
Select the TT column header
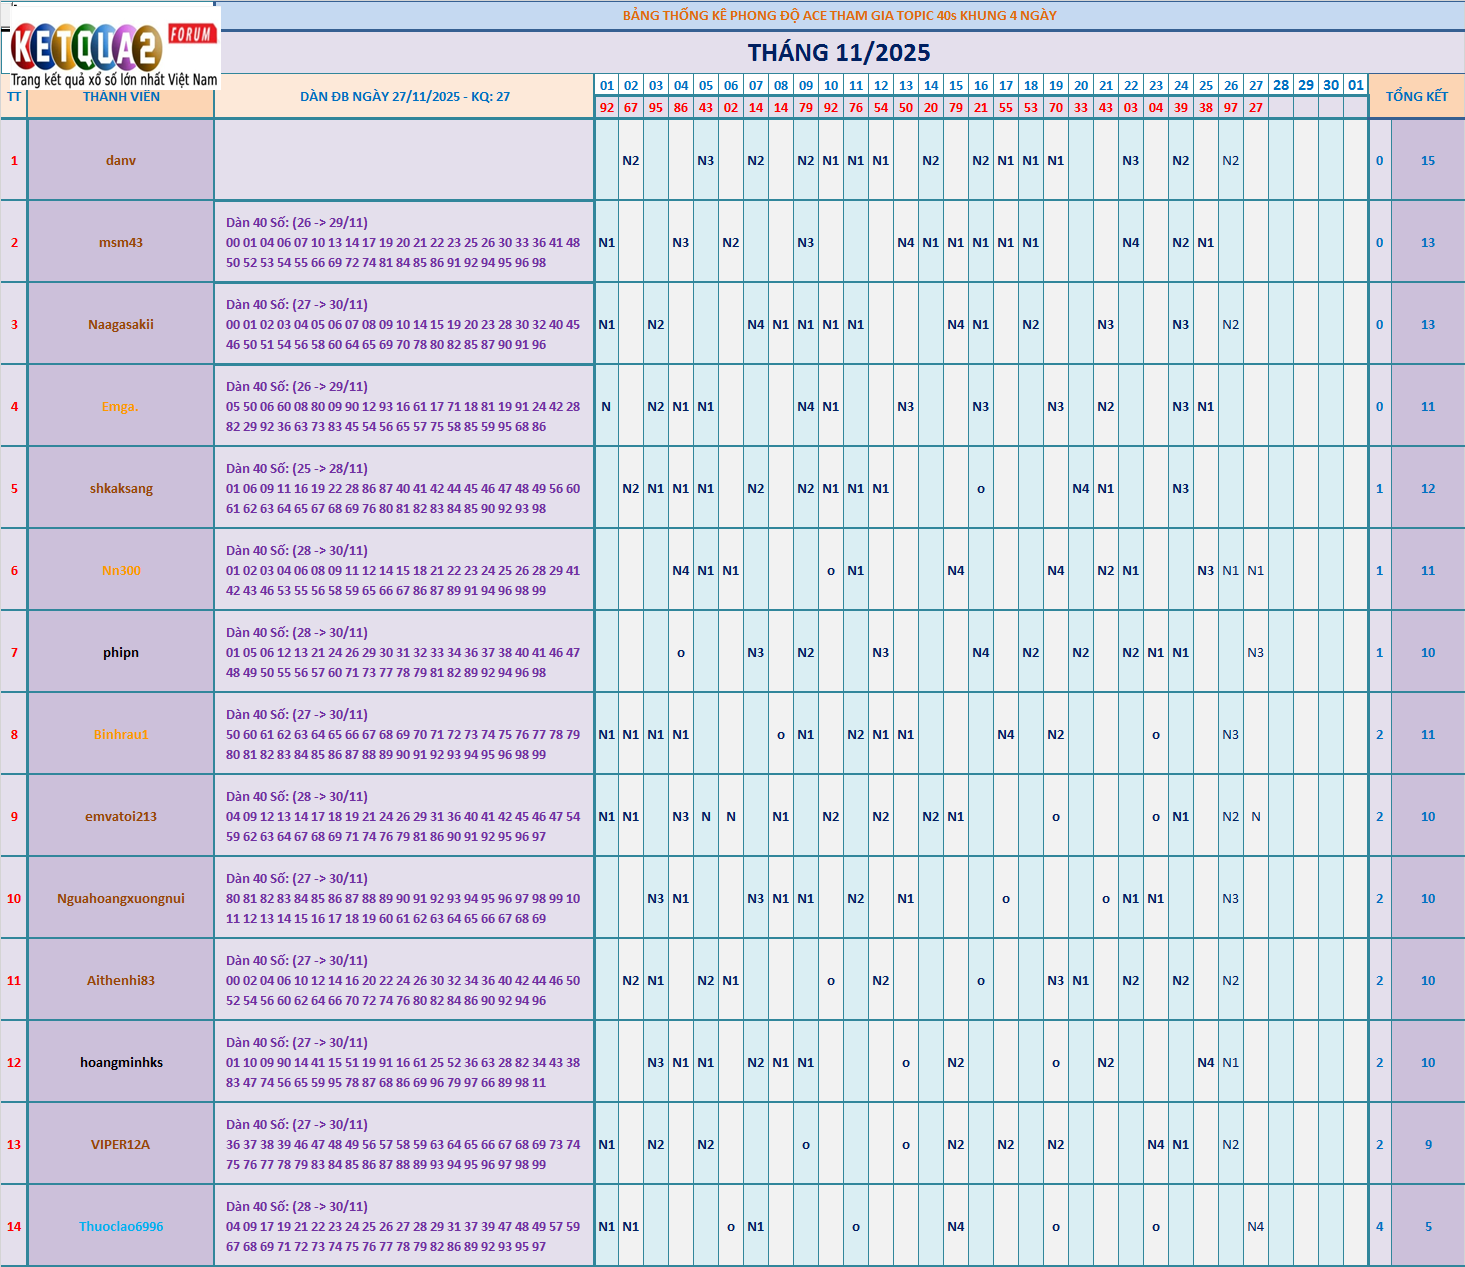click(14, 97)
